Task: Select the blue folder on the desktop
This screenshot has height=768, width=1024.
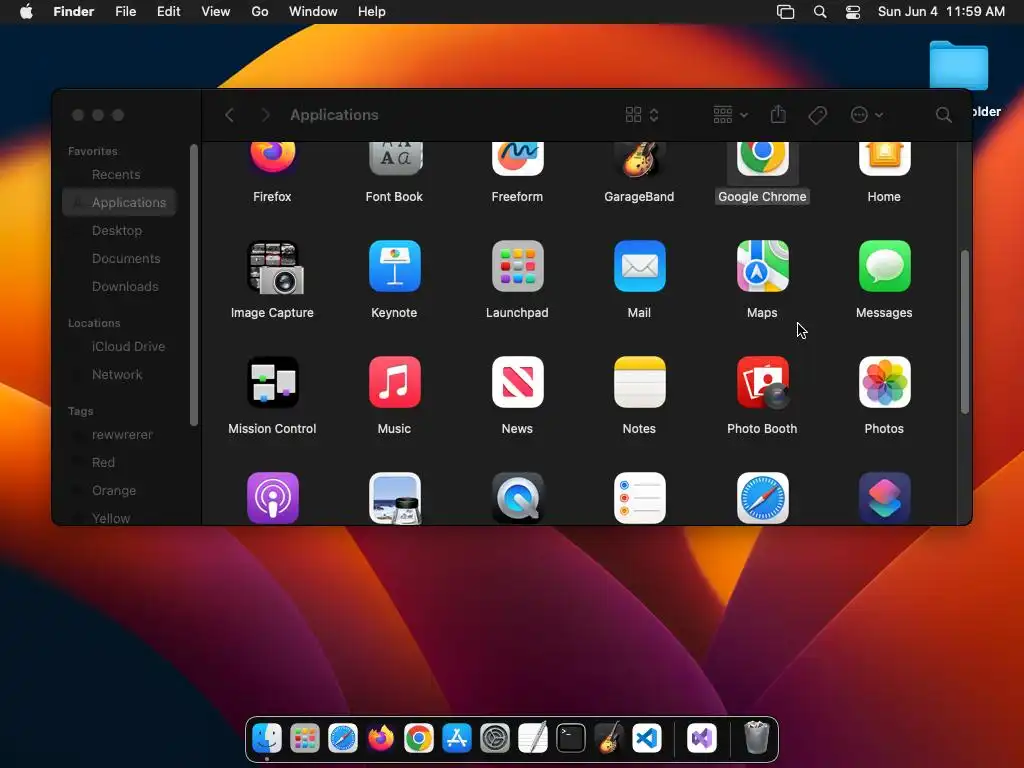Action: click(959, 65)
